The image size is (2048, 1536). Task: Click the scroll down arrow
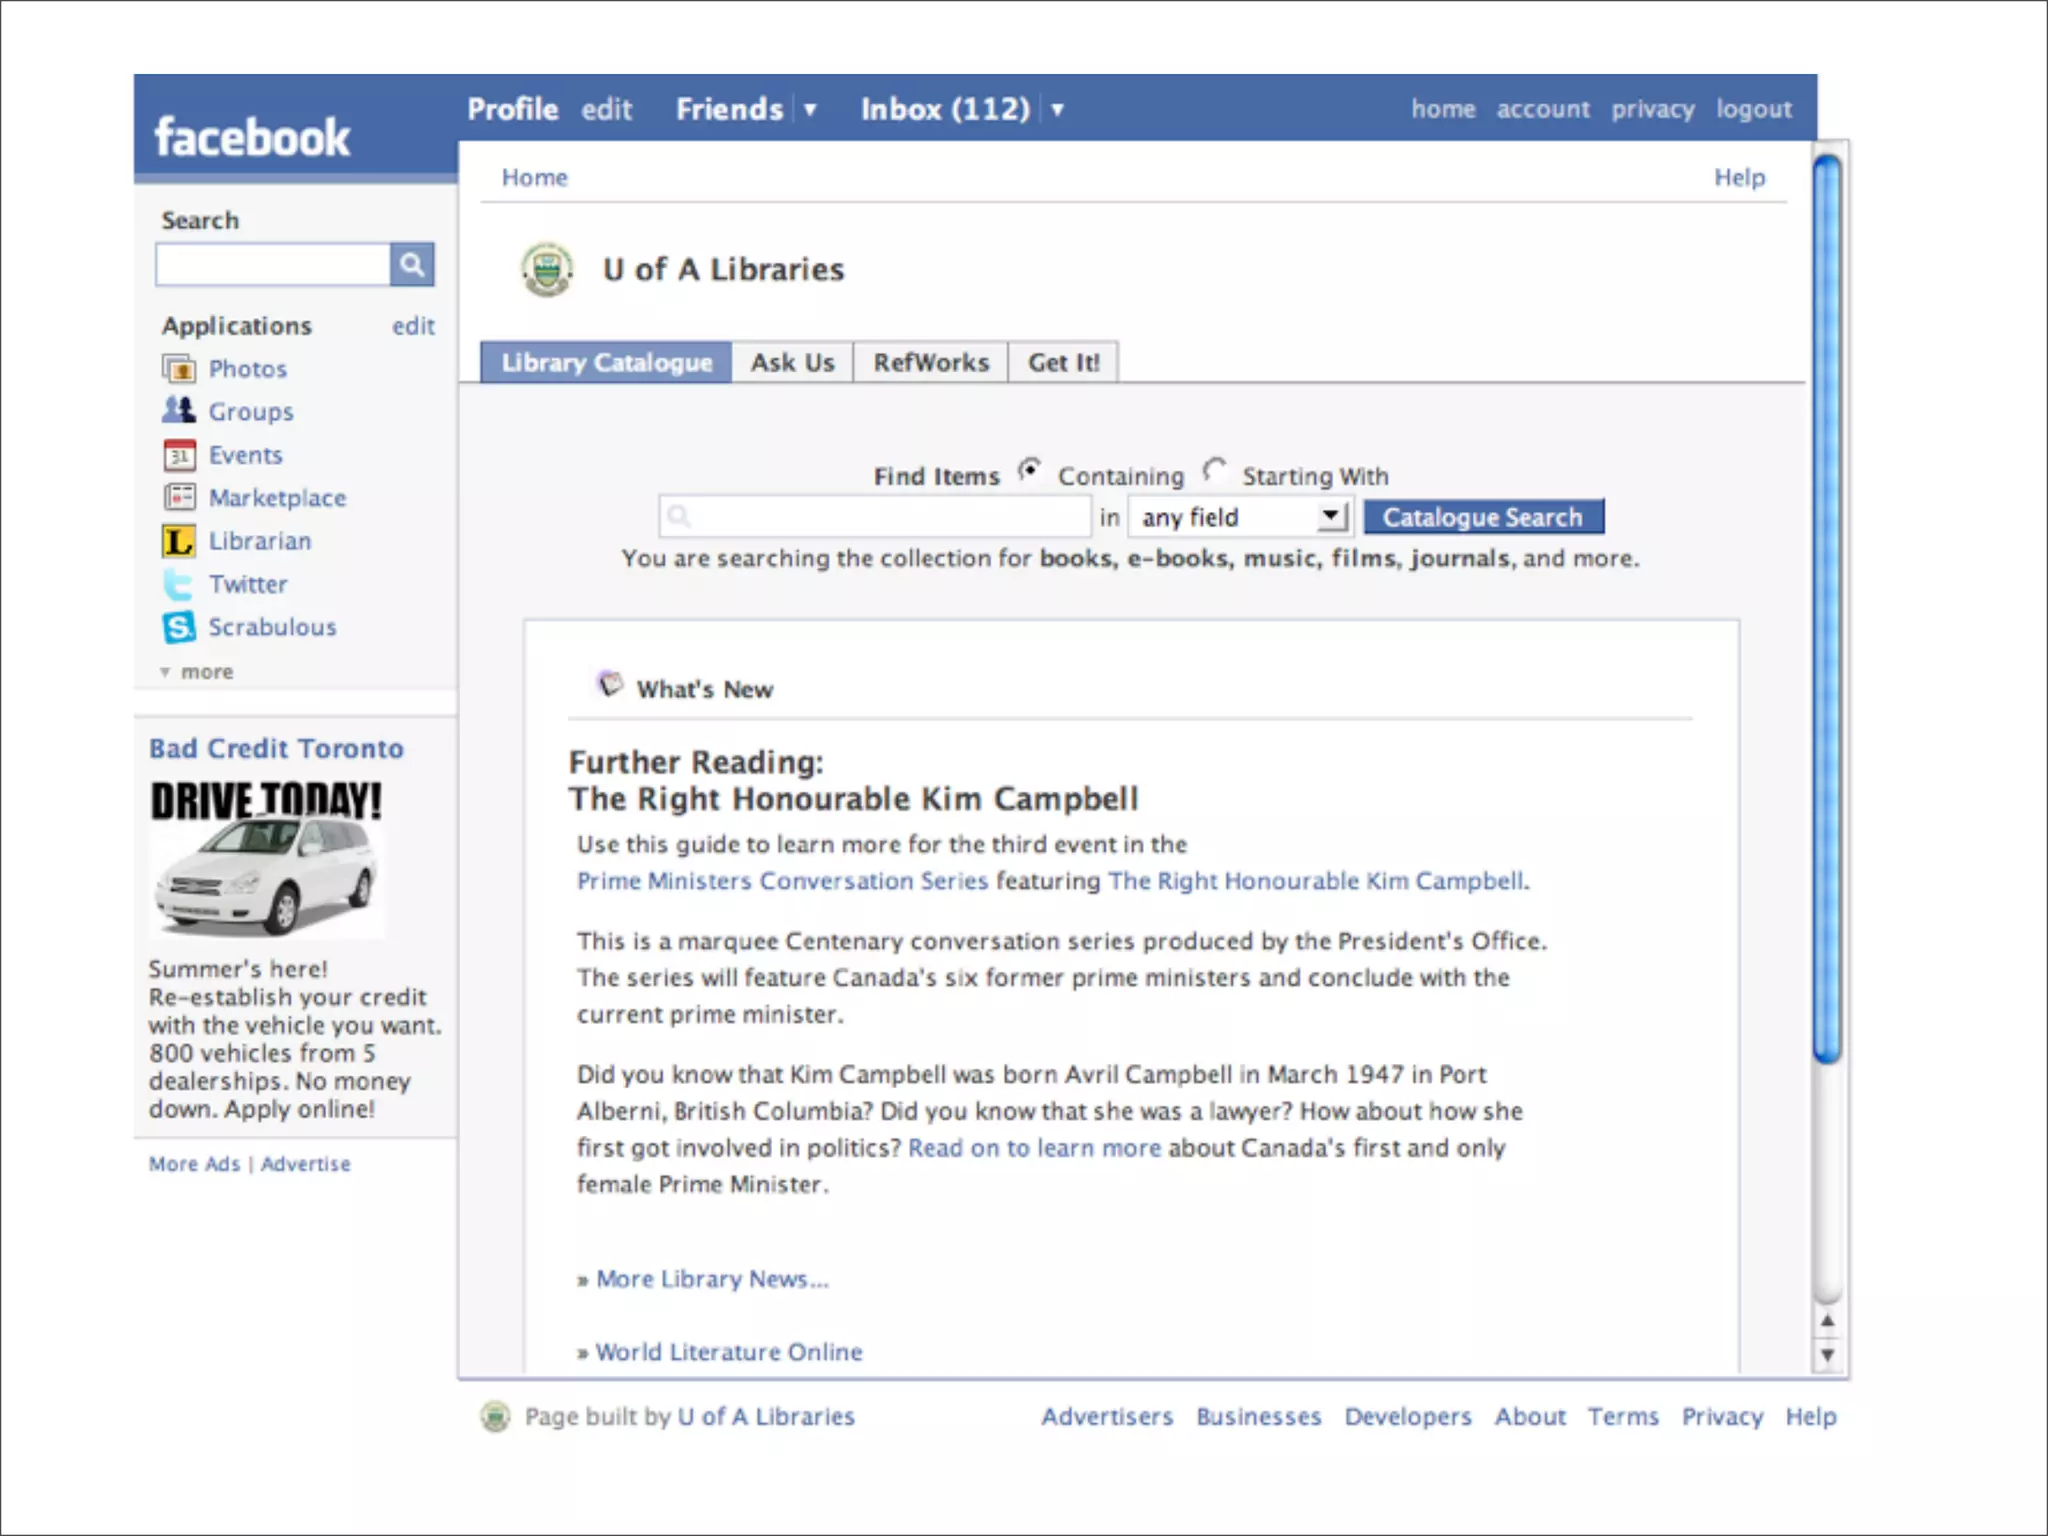(x=1827, y=1355)
